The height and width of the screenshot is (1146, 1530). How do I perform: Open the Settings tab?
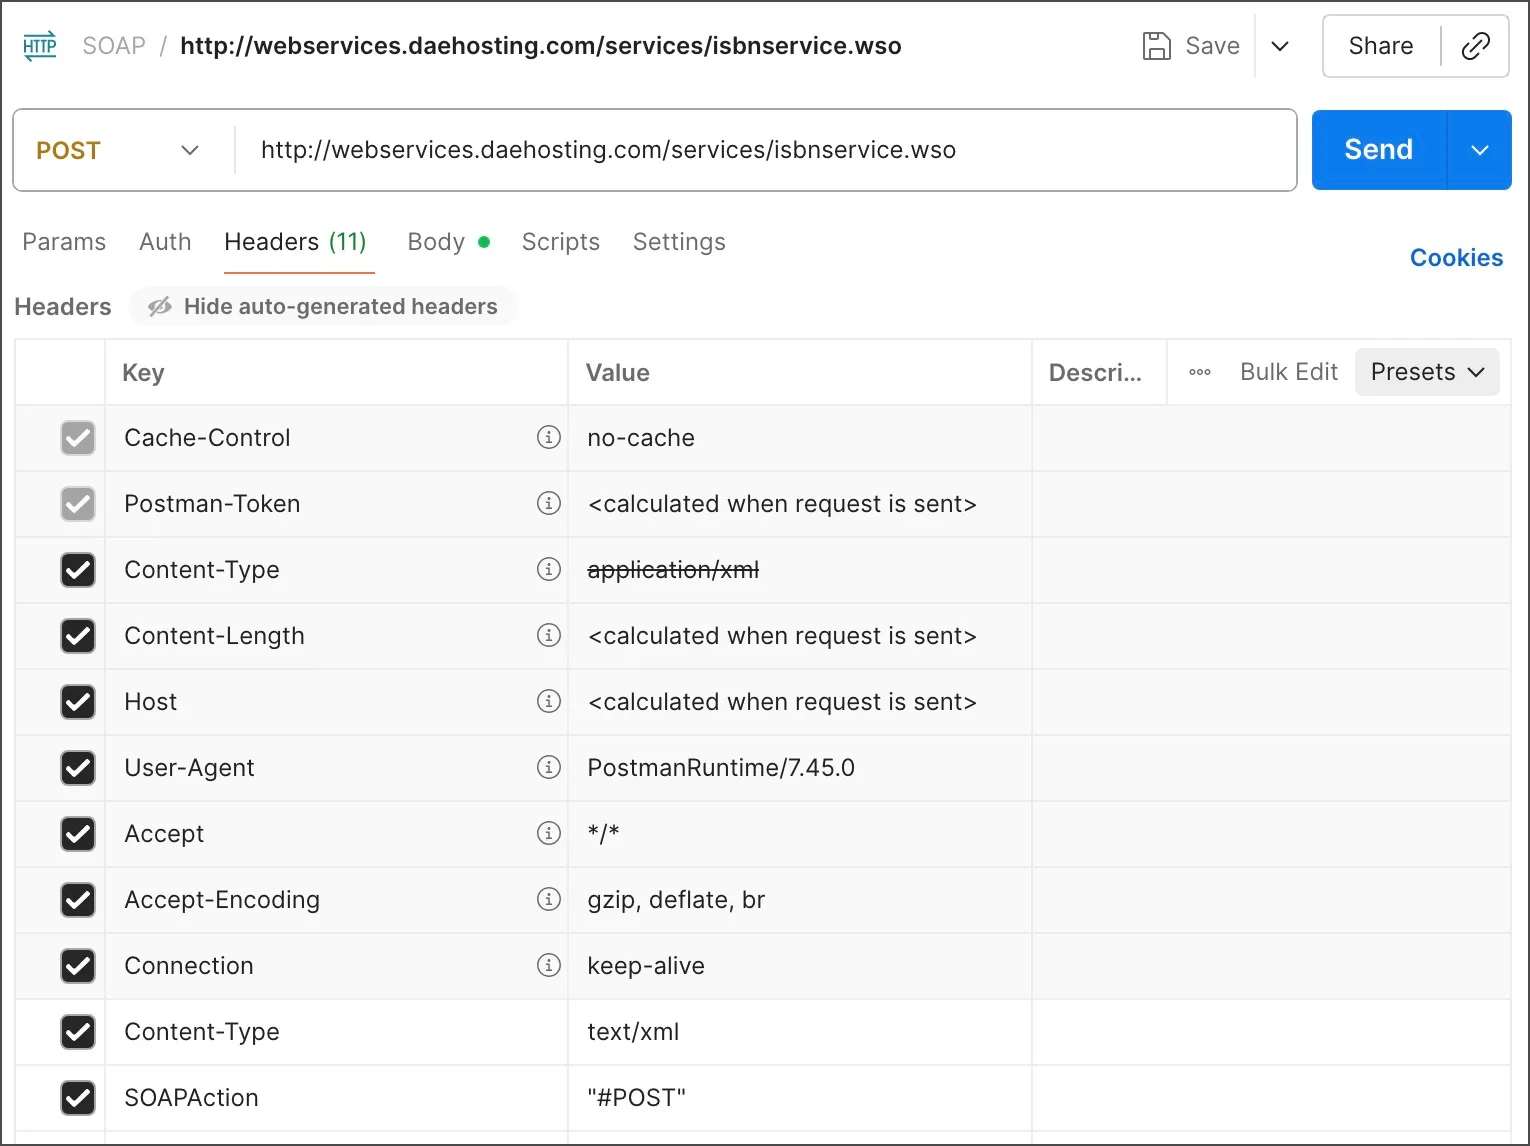pos(679,242)
